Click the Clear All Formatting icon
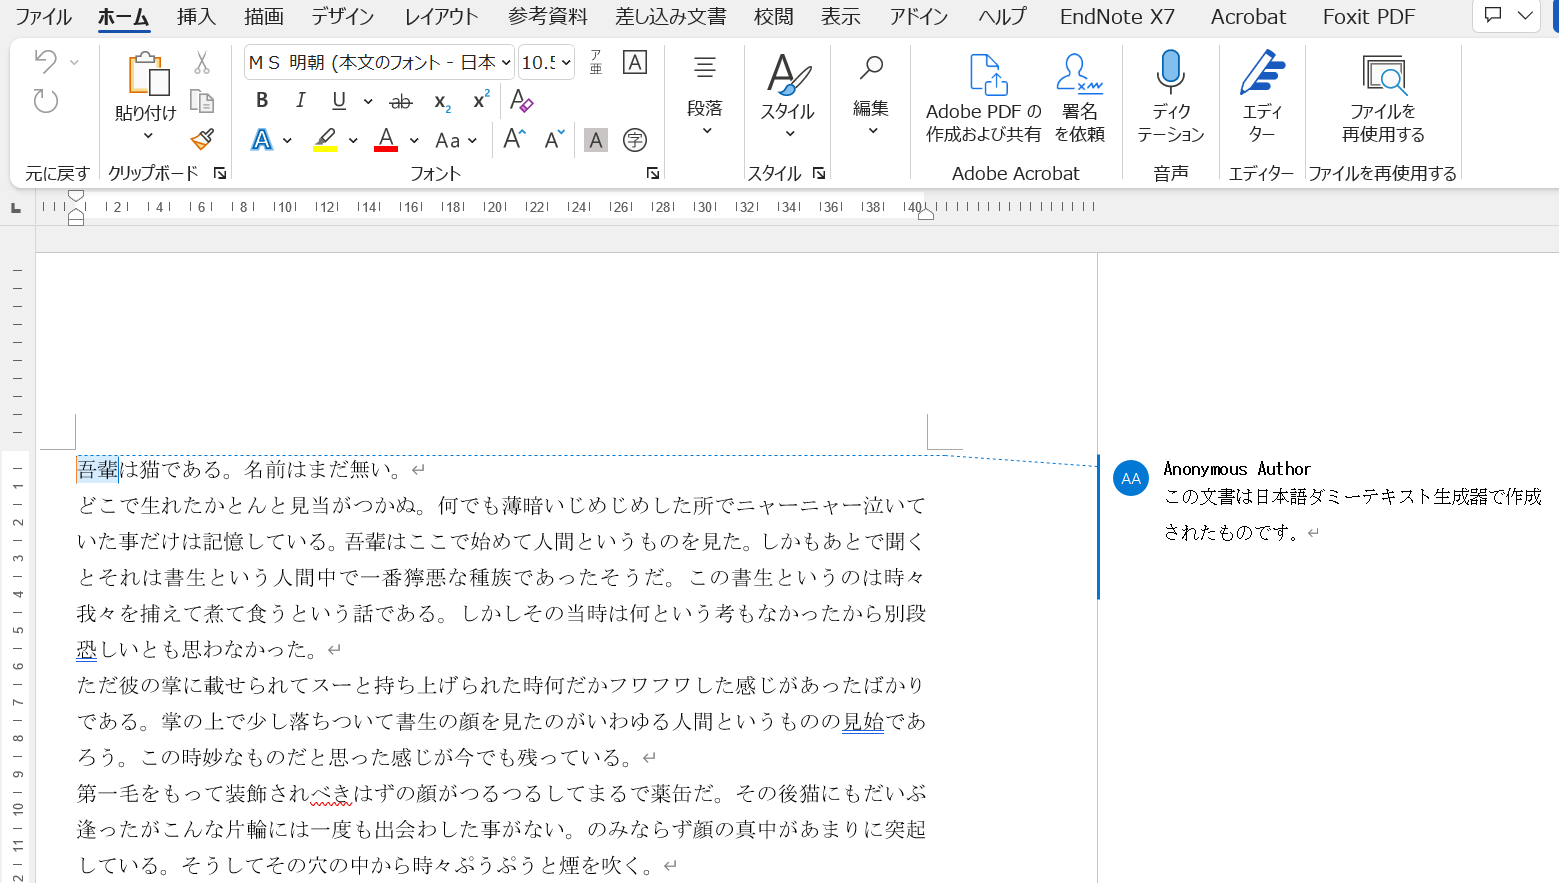 pyautogui.click(x=521, y=100)
